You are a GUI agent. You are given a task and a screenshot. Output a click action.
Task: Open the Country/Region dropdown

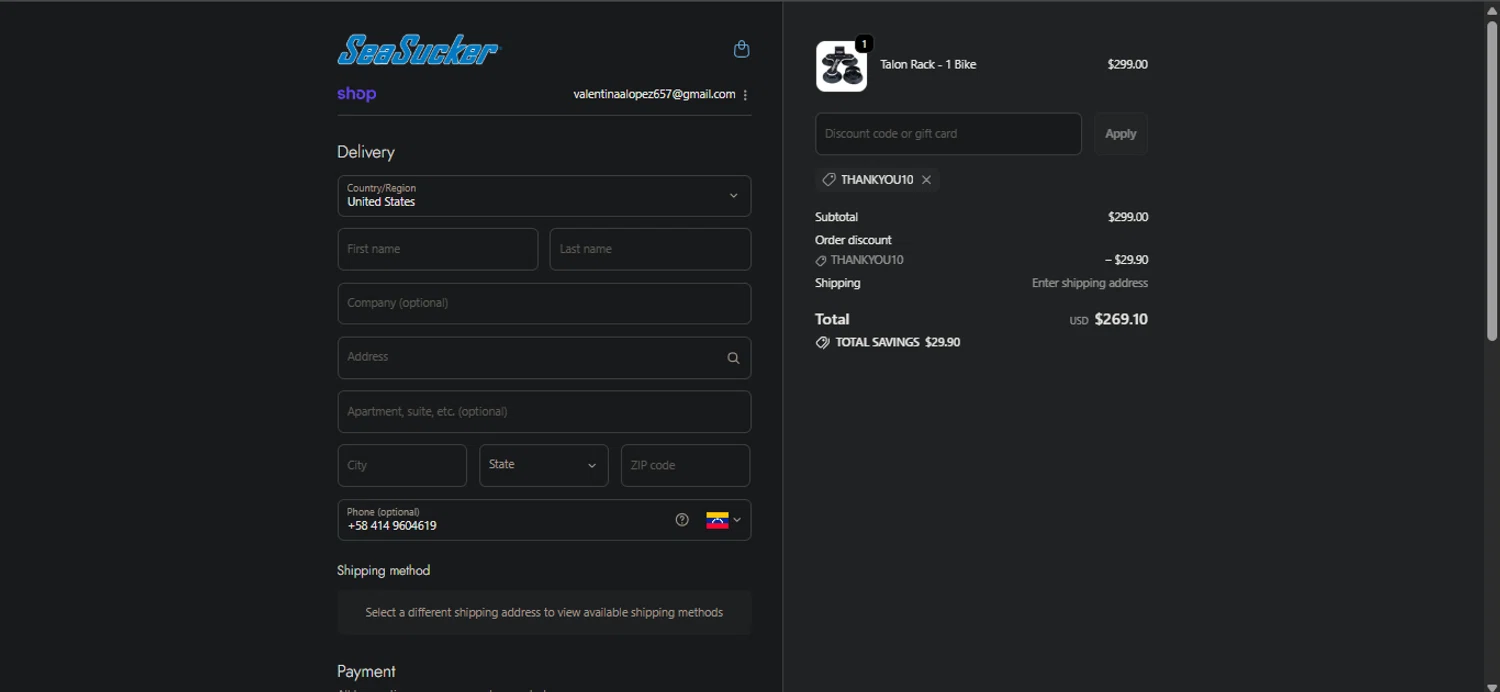[x=544, y=196]
